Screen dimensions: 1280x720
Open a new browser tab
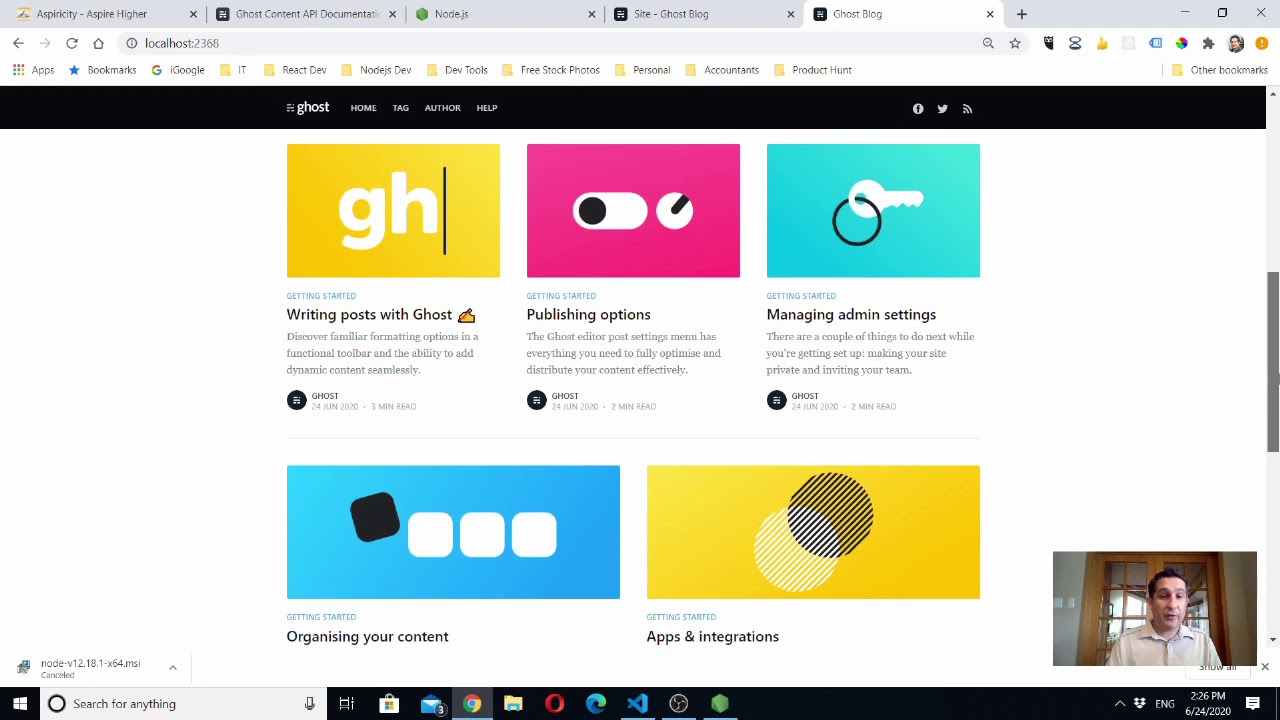pyautogui.click(x=1021, y=14)
